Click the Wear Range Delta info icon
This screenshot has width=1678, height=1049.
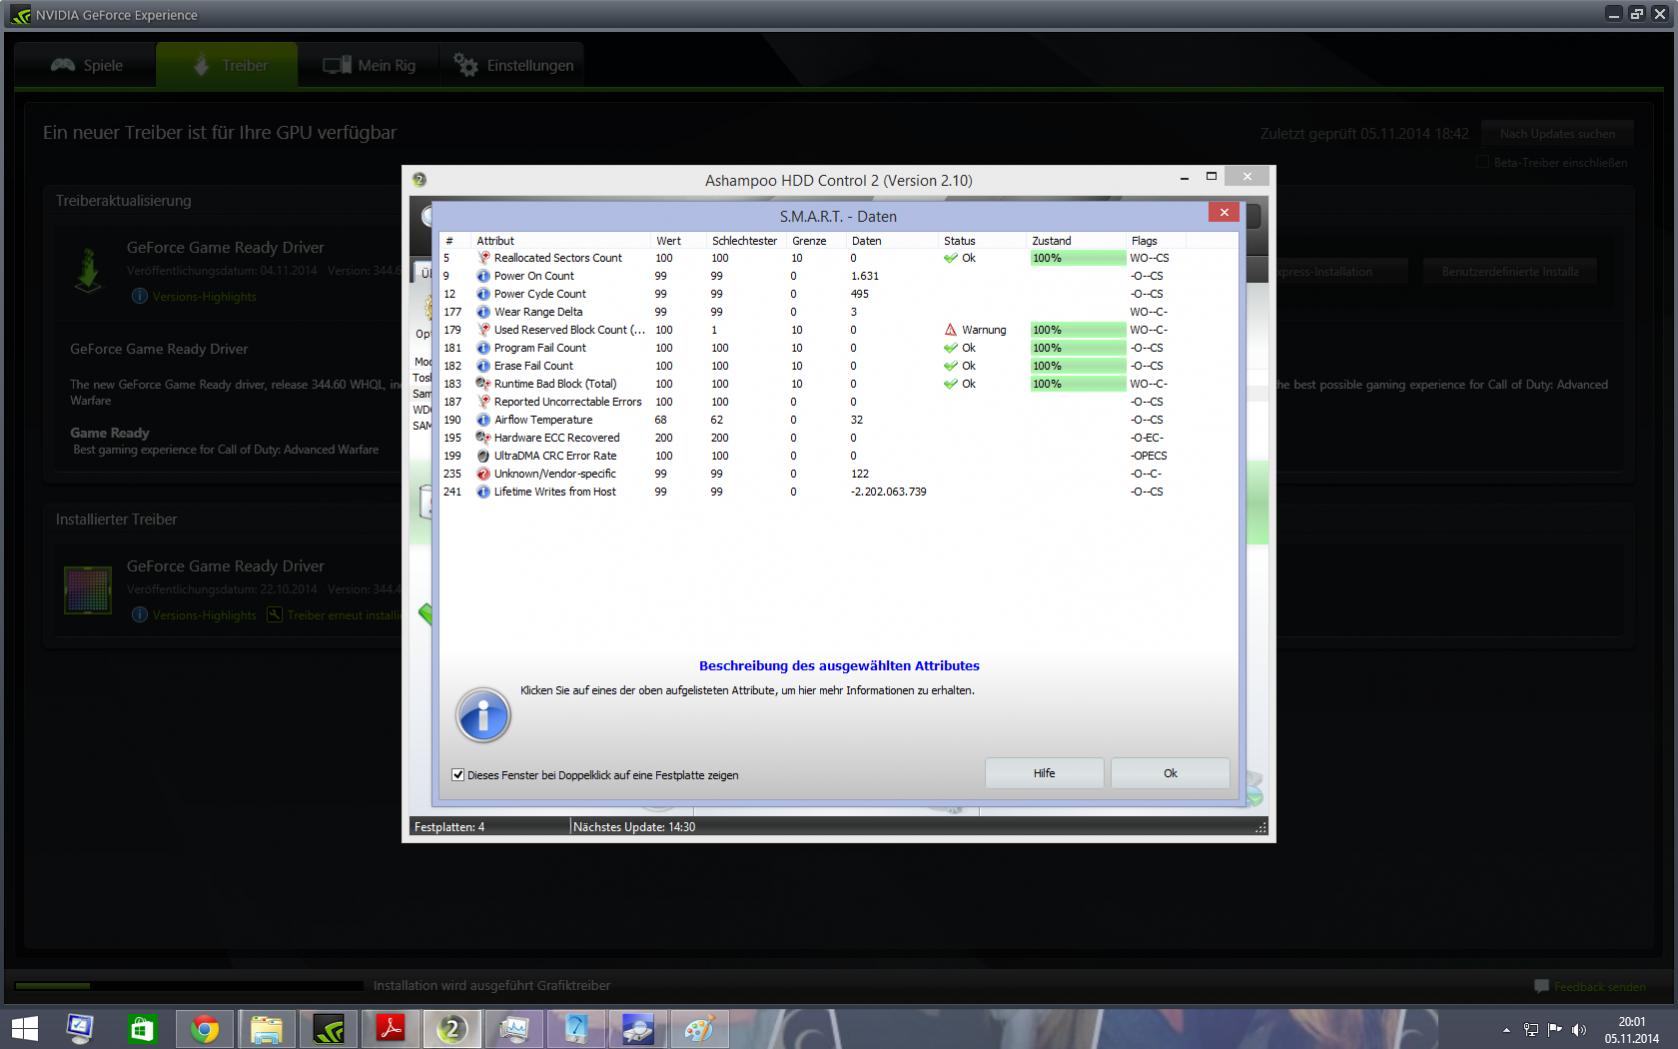[484, 312]
